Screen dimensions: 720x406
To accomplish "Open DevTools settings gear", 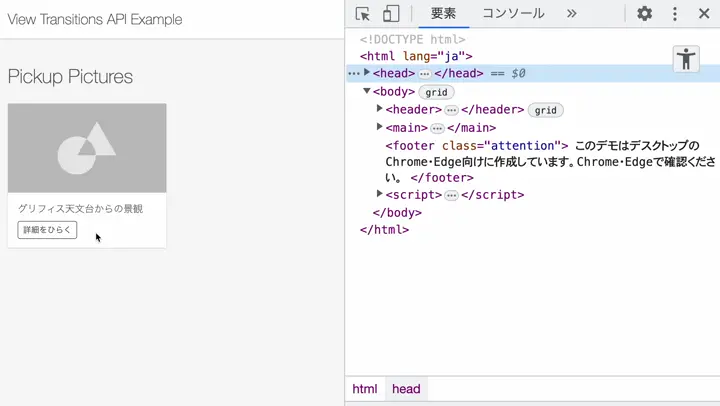I will [x=645, y=14].
